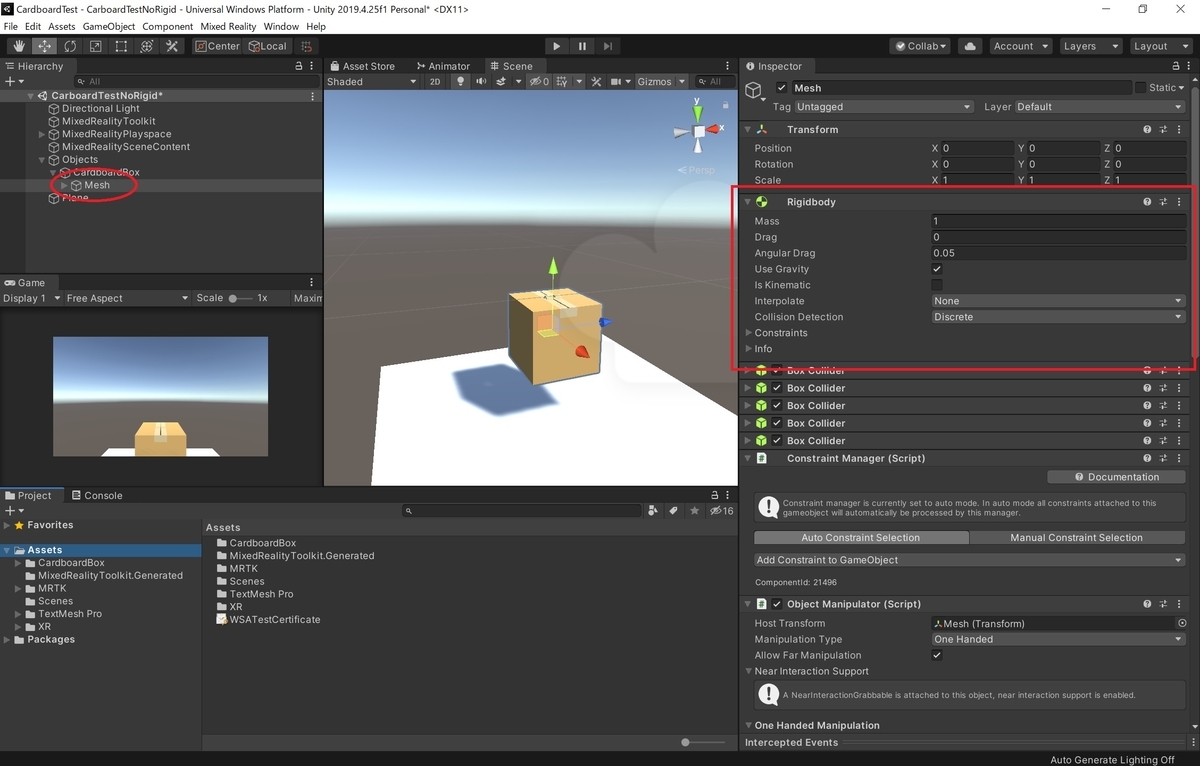This screenshot has height=766, width=1200.
Task: Select the Transform tool
Action: 146,46
